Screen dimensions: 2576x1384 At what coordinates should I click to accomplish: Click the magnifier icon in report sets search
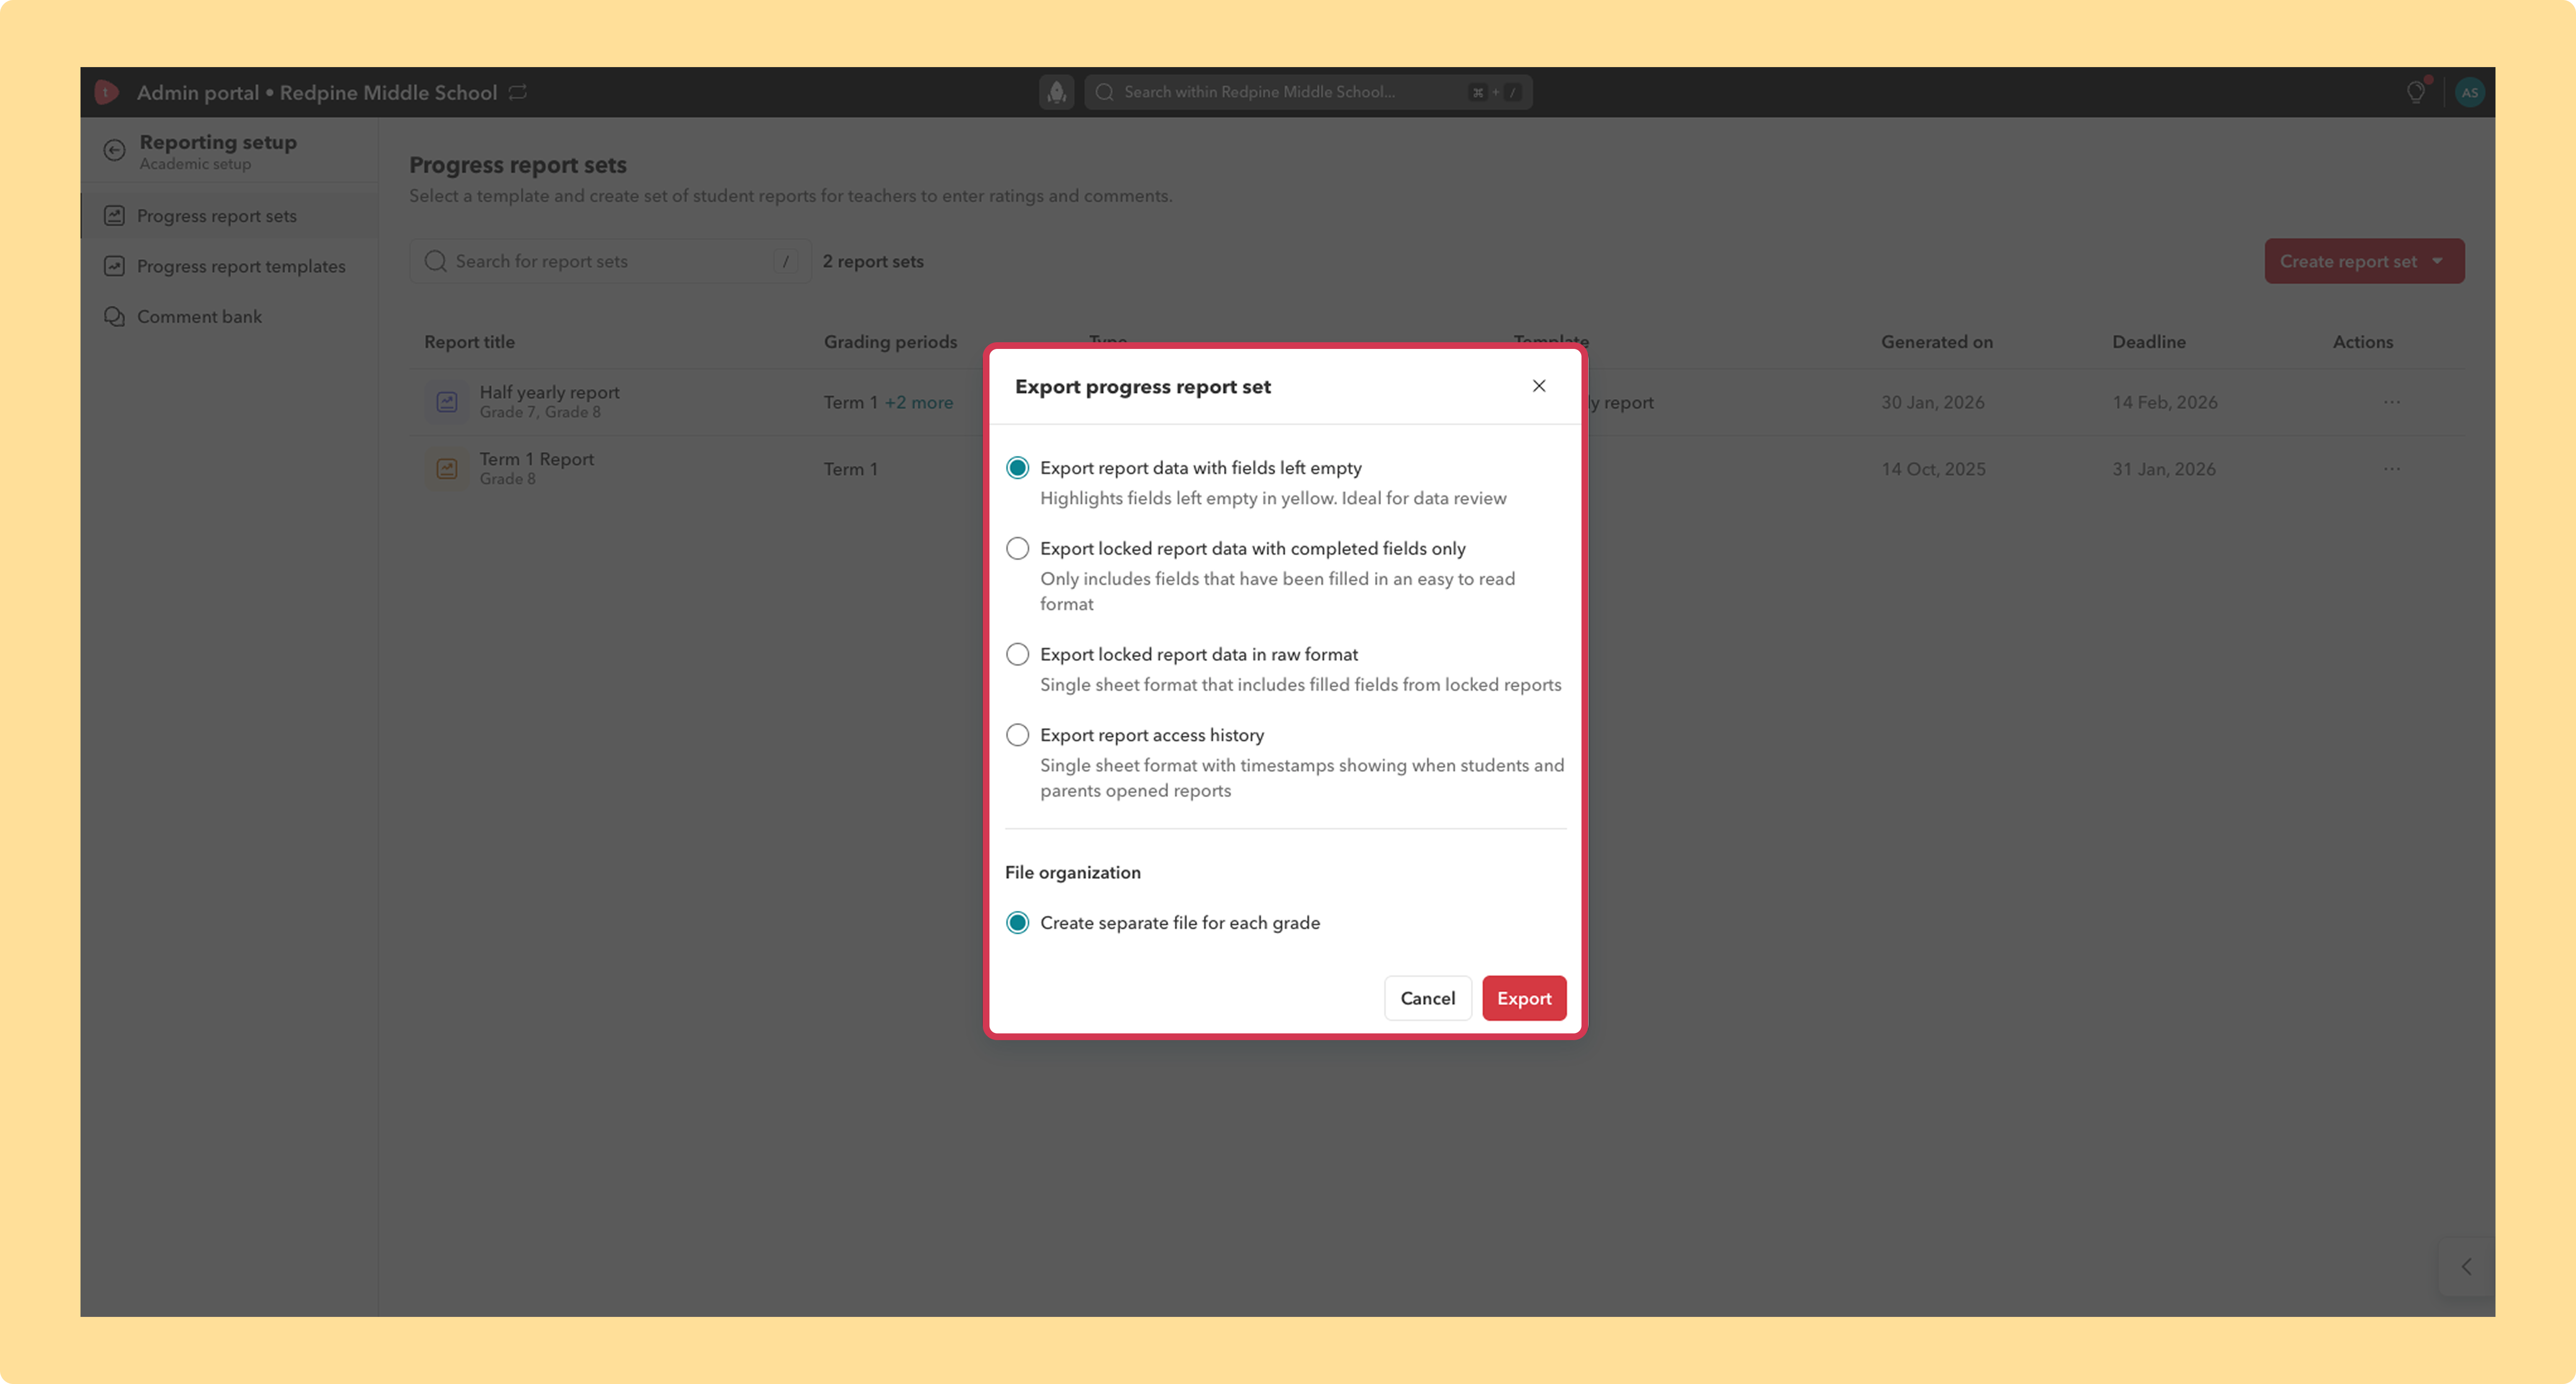pos(435,261)
